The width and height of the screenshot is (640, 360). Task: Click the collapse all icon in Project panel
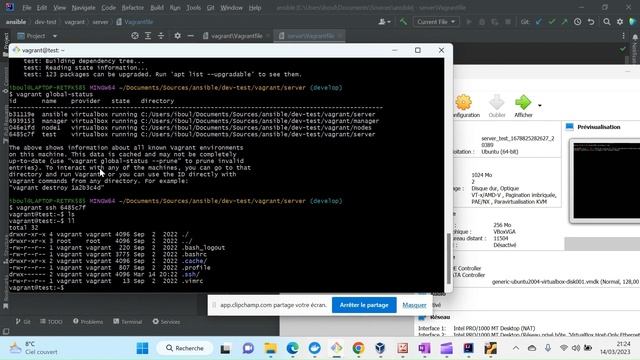(x=161, y=36)
